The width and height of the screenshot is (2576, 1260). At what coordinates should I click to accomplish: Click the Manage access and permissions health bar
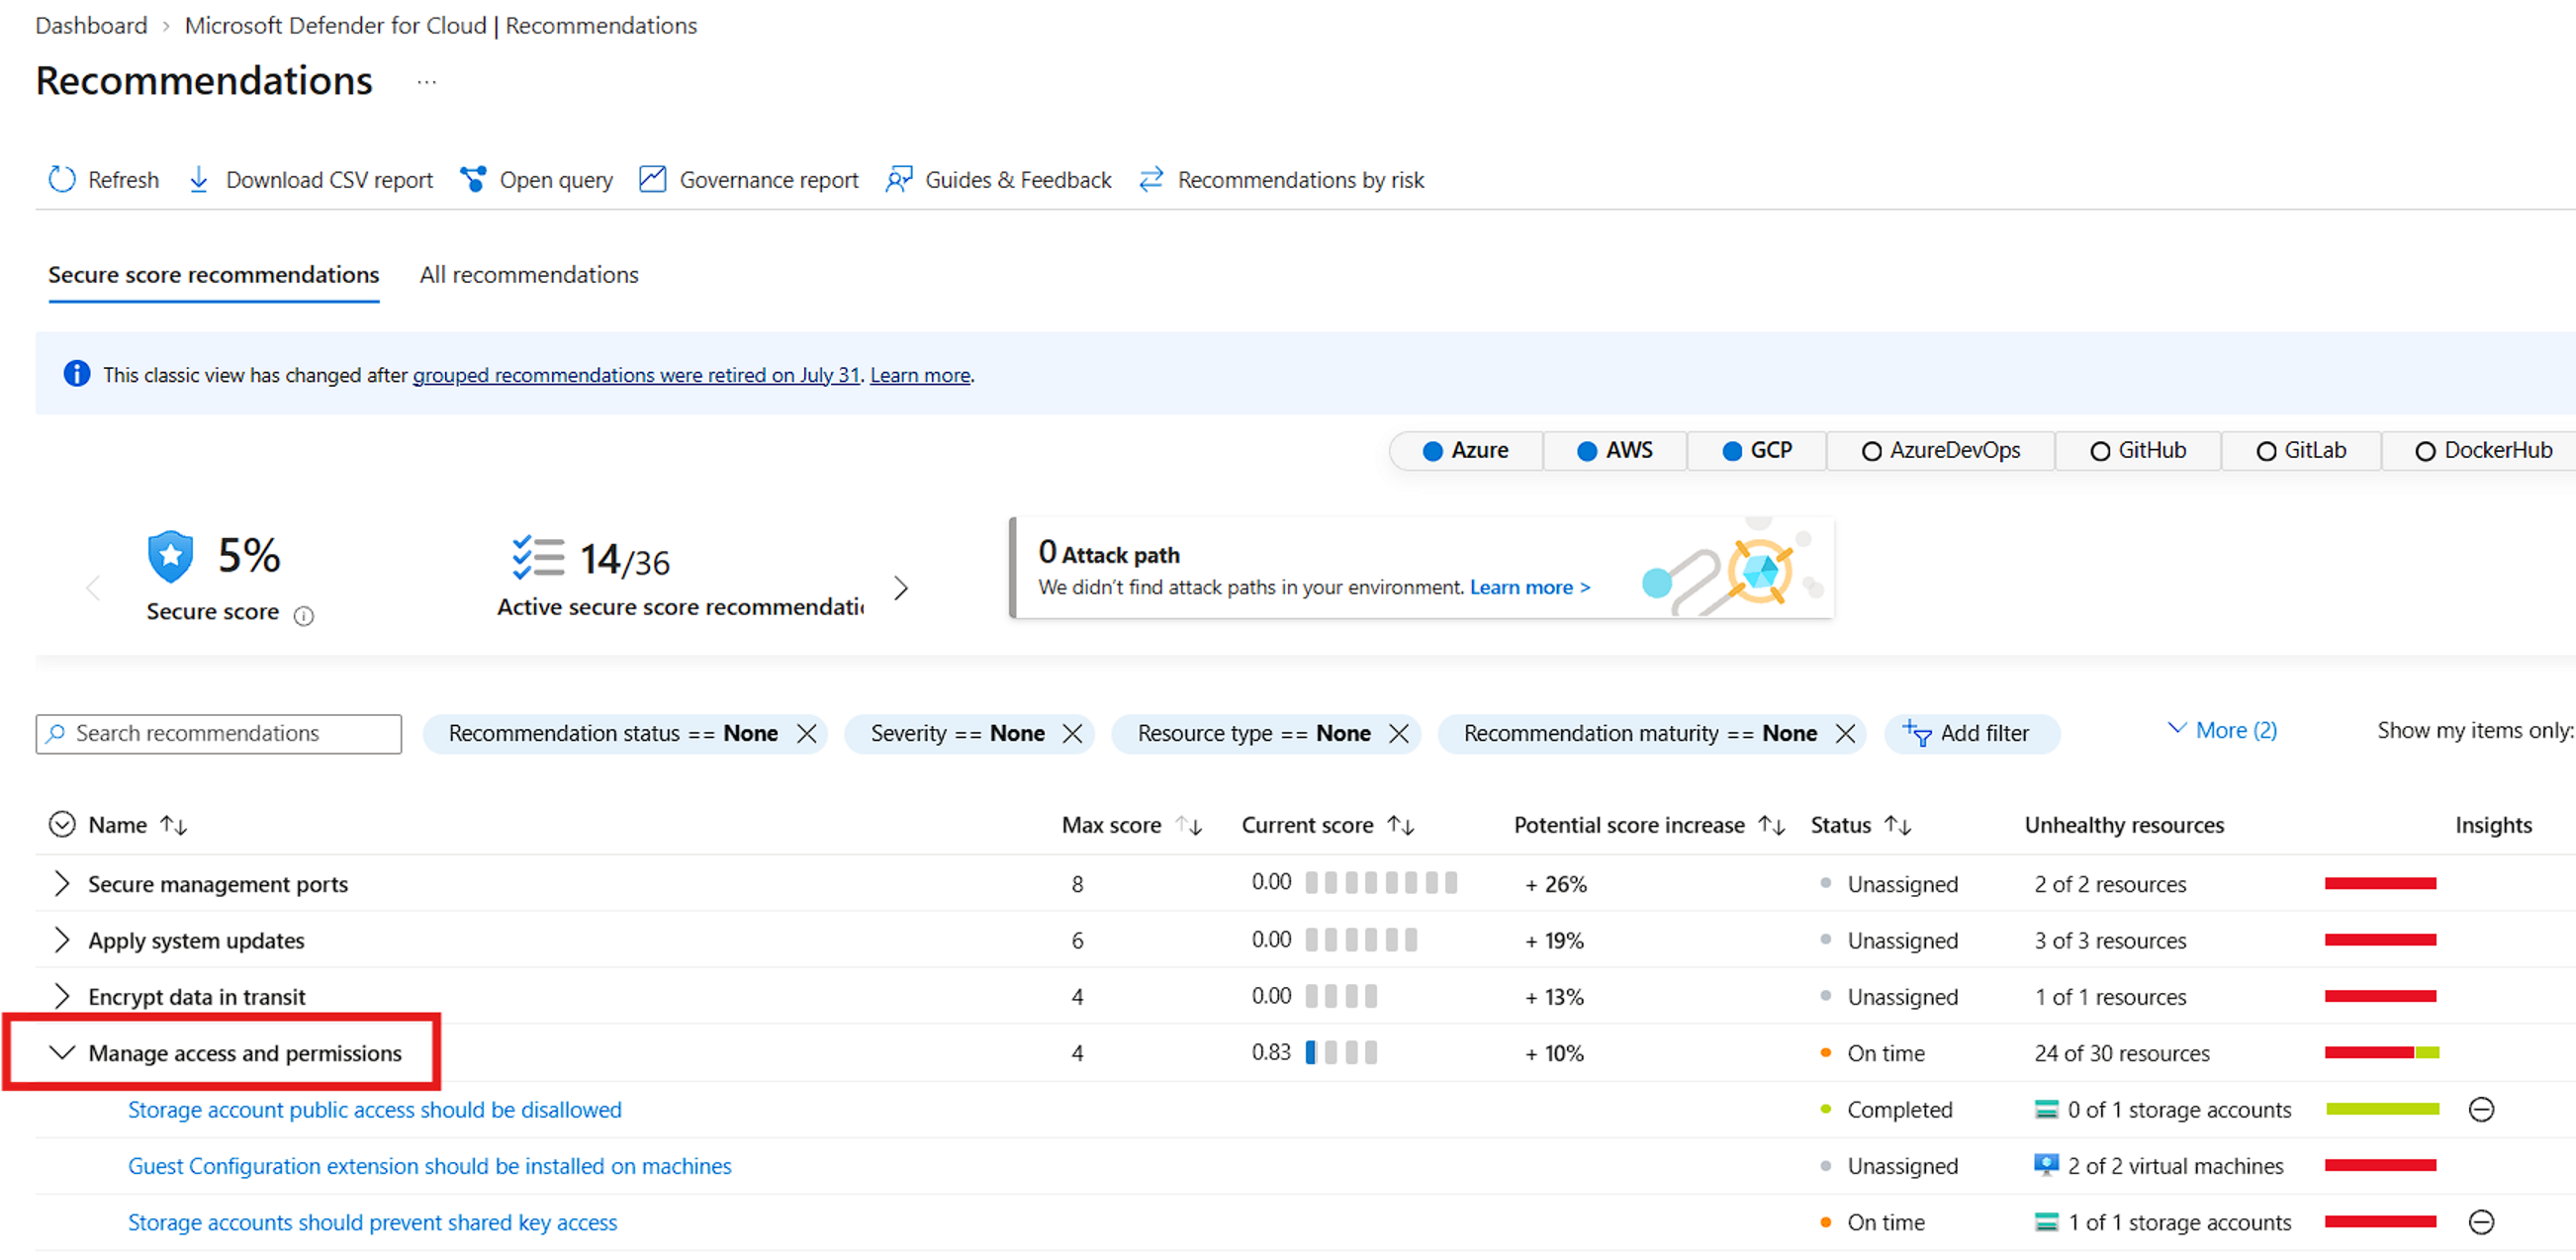[2382, 1052]
